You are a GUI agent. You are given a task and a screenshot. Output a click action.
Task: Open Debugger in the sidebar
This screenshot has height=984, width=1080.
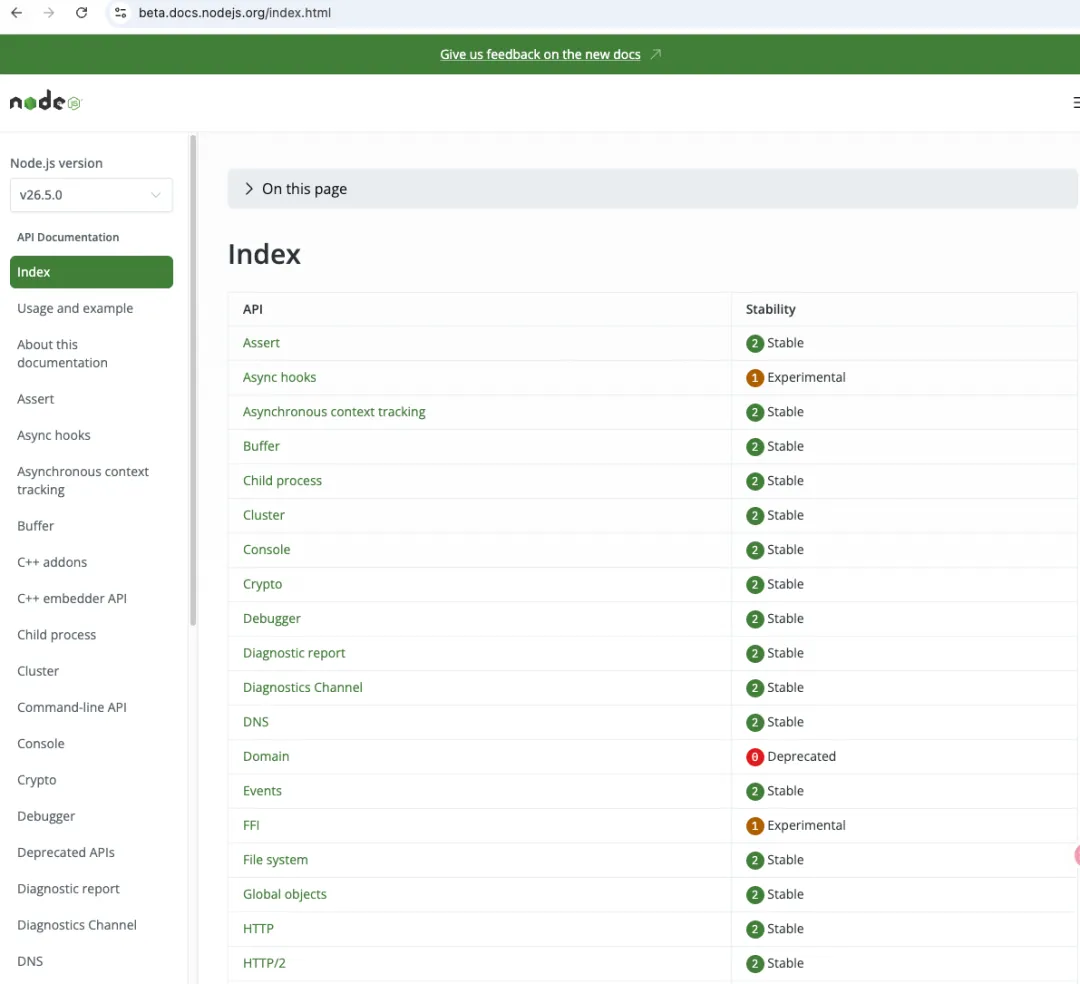click(x=45, y=816)
